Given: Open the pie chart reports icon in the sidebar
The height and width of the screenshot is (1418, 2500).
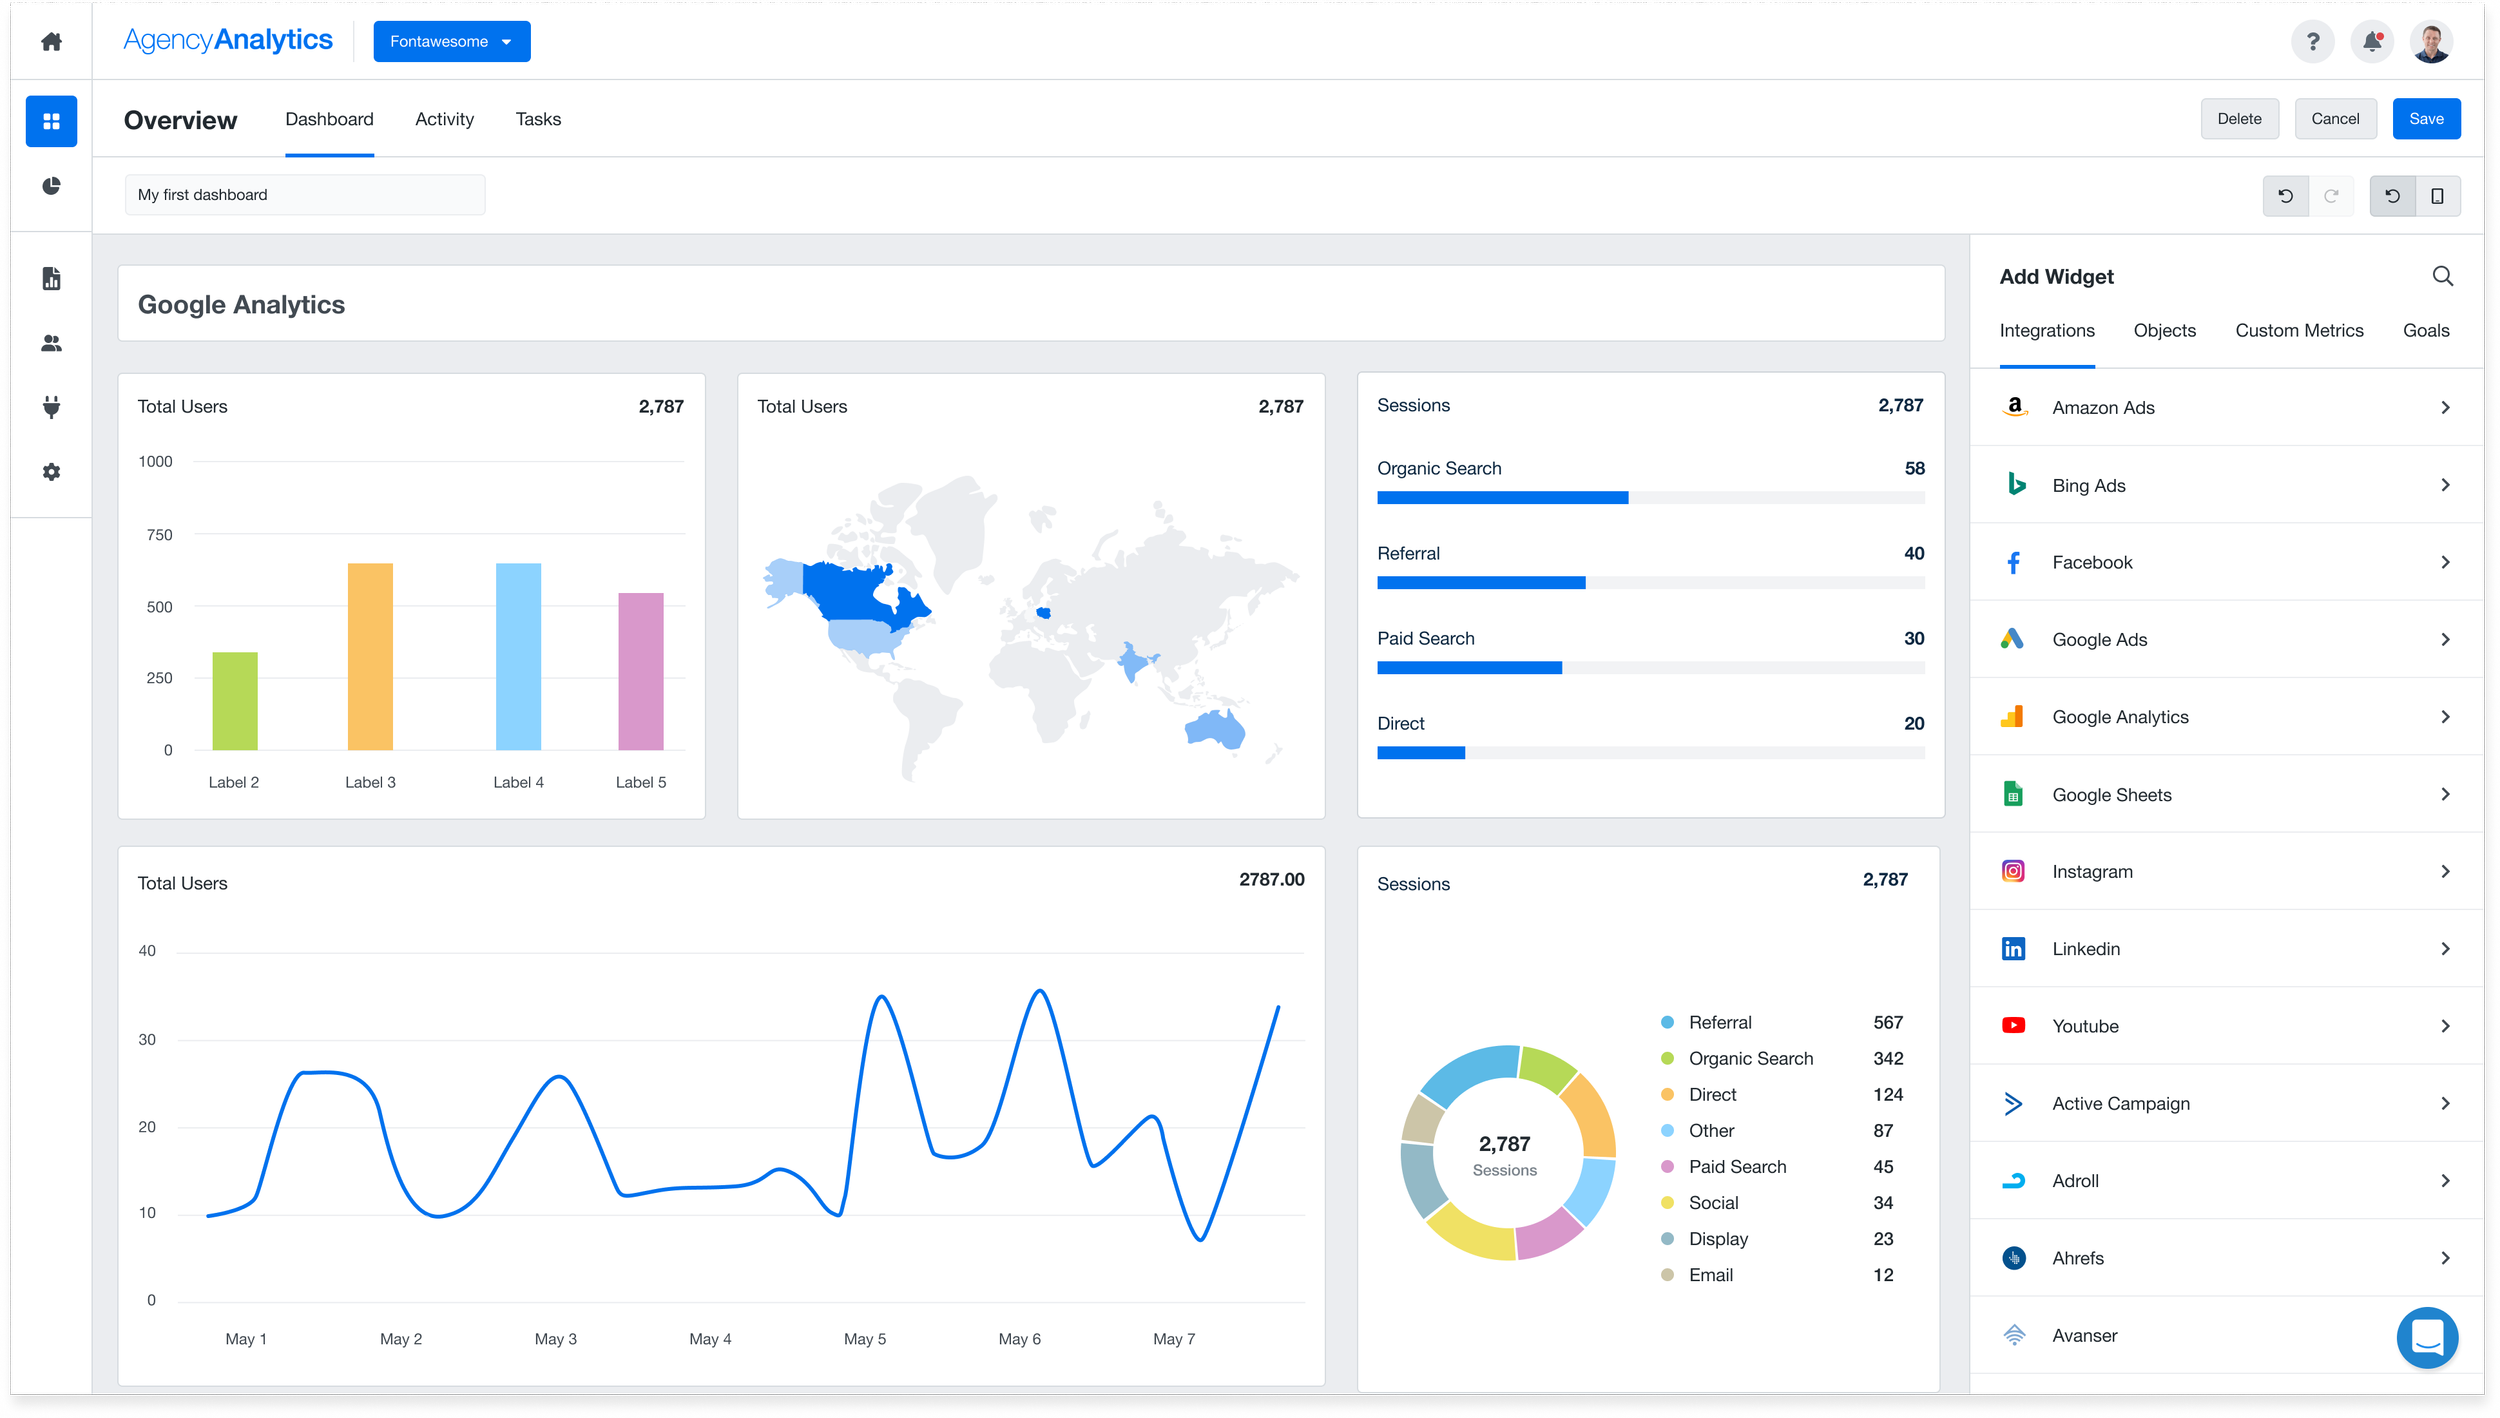Looking at the screenshot, I should 51,186.
